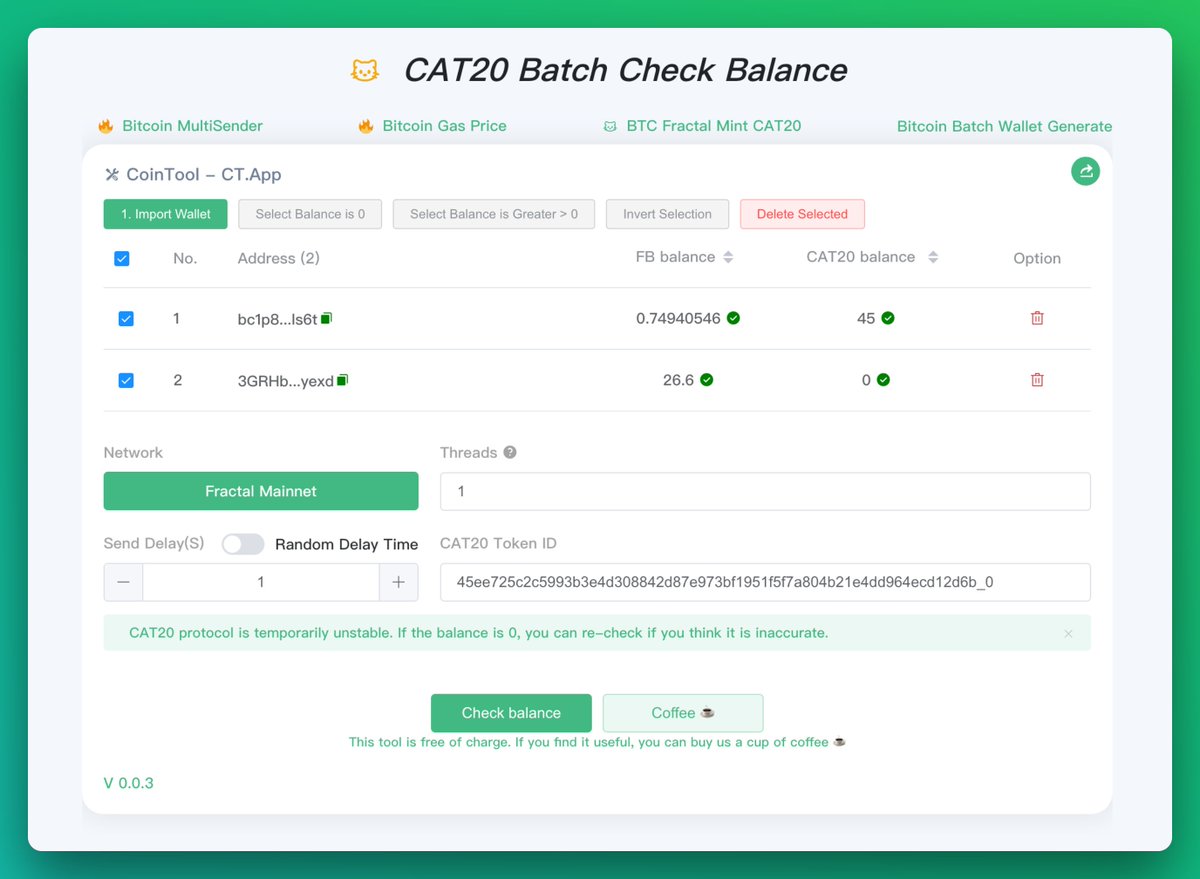Uncheck wallet row 2 checkbox

tap(126, 380)
